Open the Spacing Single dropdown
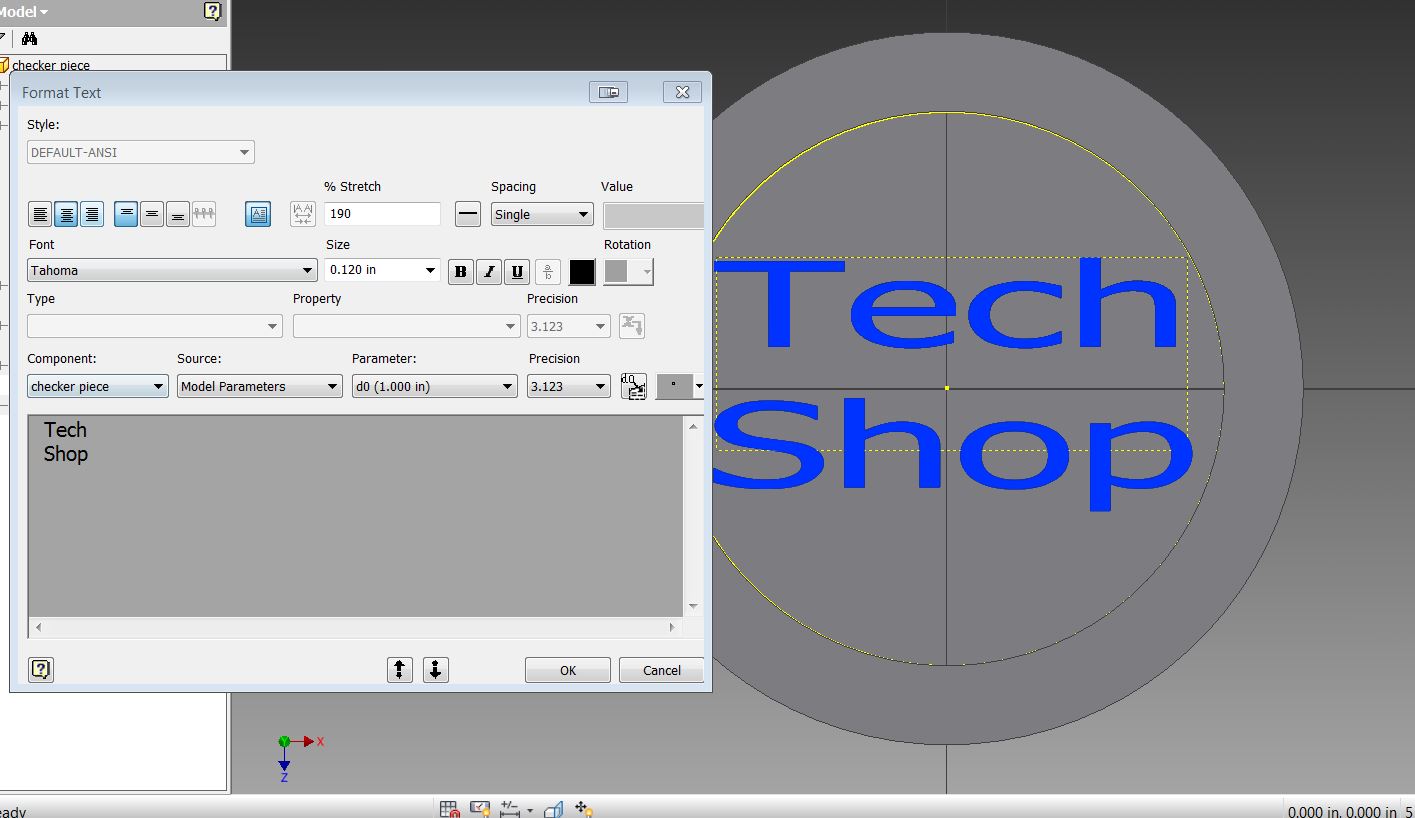This screenshot has width=1415, height=818. click(542, 214)
